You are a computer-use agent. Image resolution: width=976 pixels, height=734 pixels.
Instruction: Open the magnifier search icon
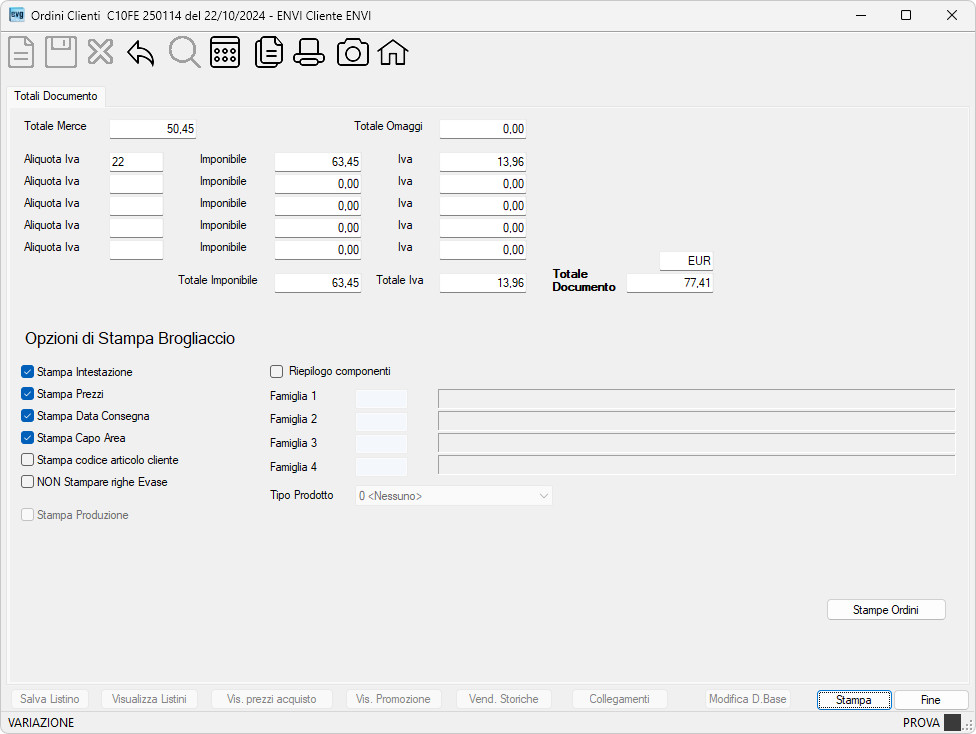[184, 52]
